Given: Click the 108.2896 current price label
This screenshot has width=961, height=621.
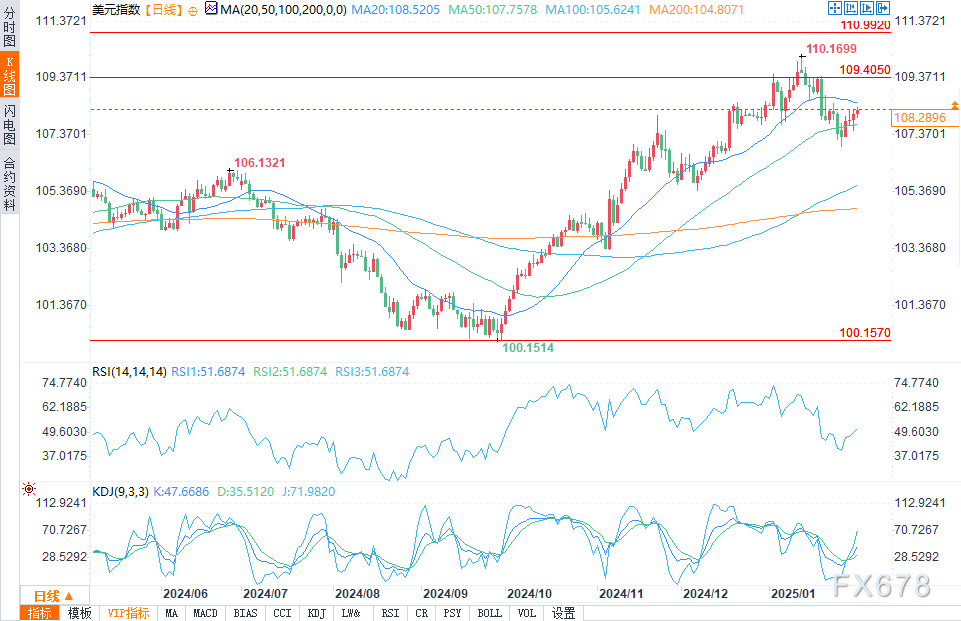Looking at the screenshot, I should [924, 118].
